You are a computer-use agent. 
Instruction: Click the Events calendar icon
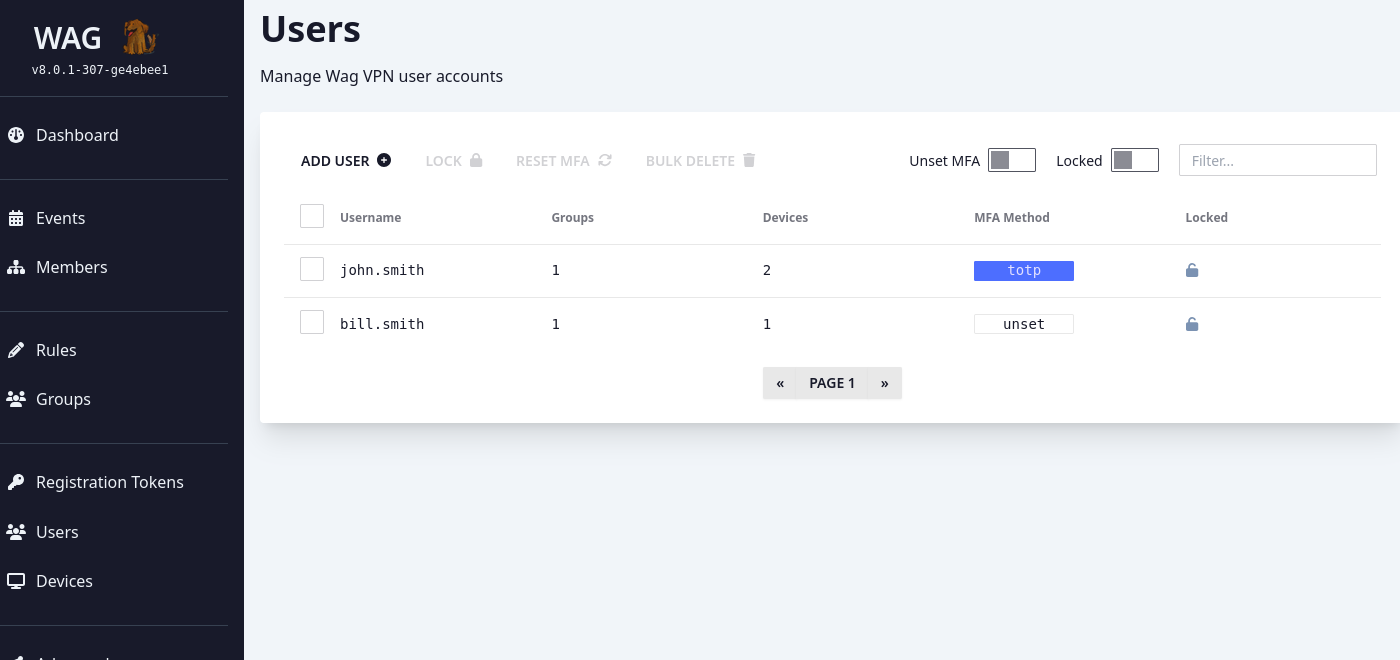pyautogui.click(x=16, y=218)
